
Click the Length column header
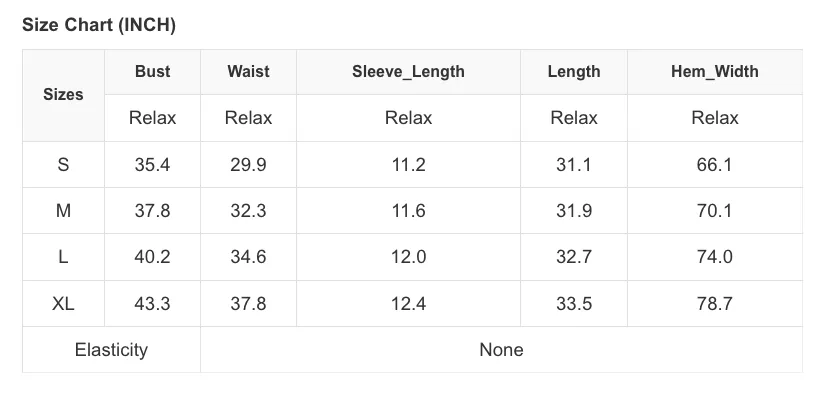pos(574,72)
